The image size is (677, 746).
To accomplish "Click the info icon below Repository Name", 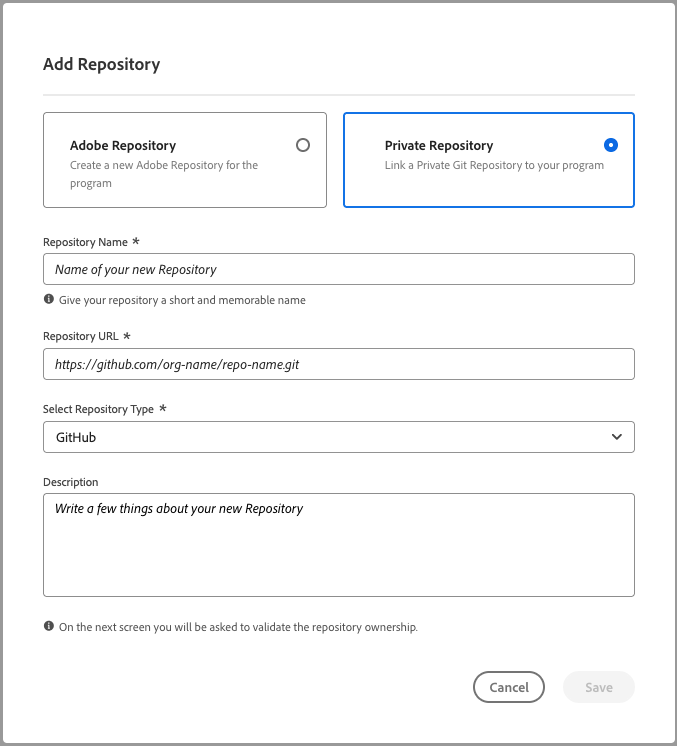I will click(x=49, y=299).
